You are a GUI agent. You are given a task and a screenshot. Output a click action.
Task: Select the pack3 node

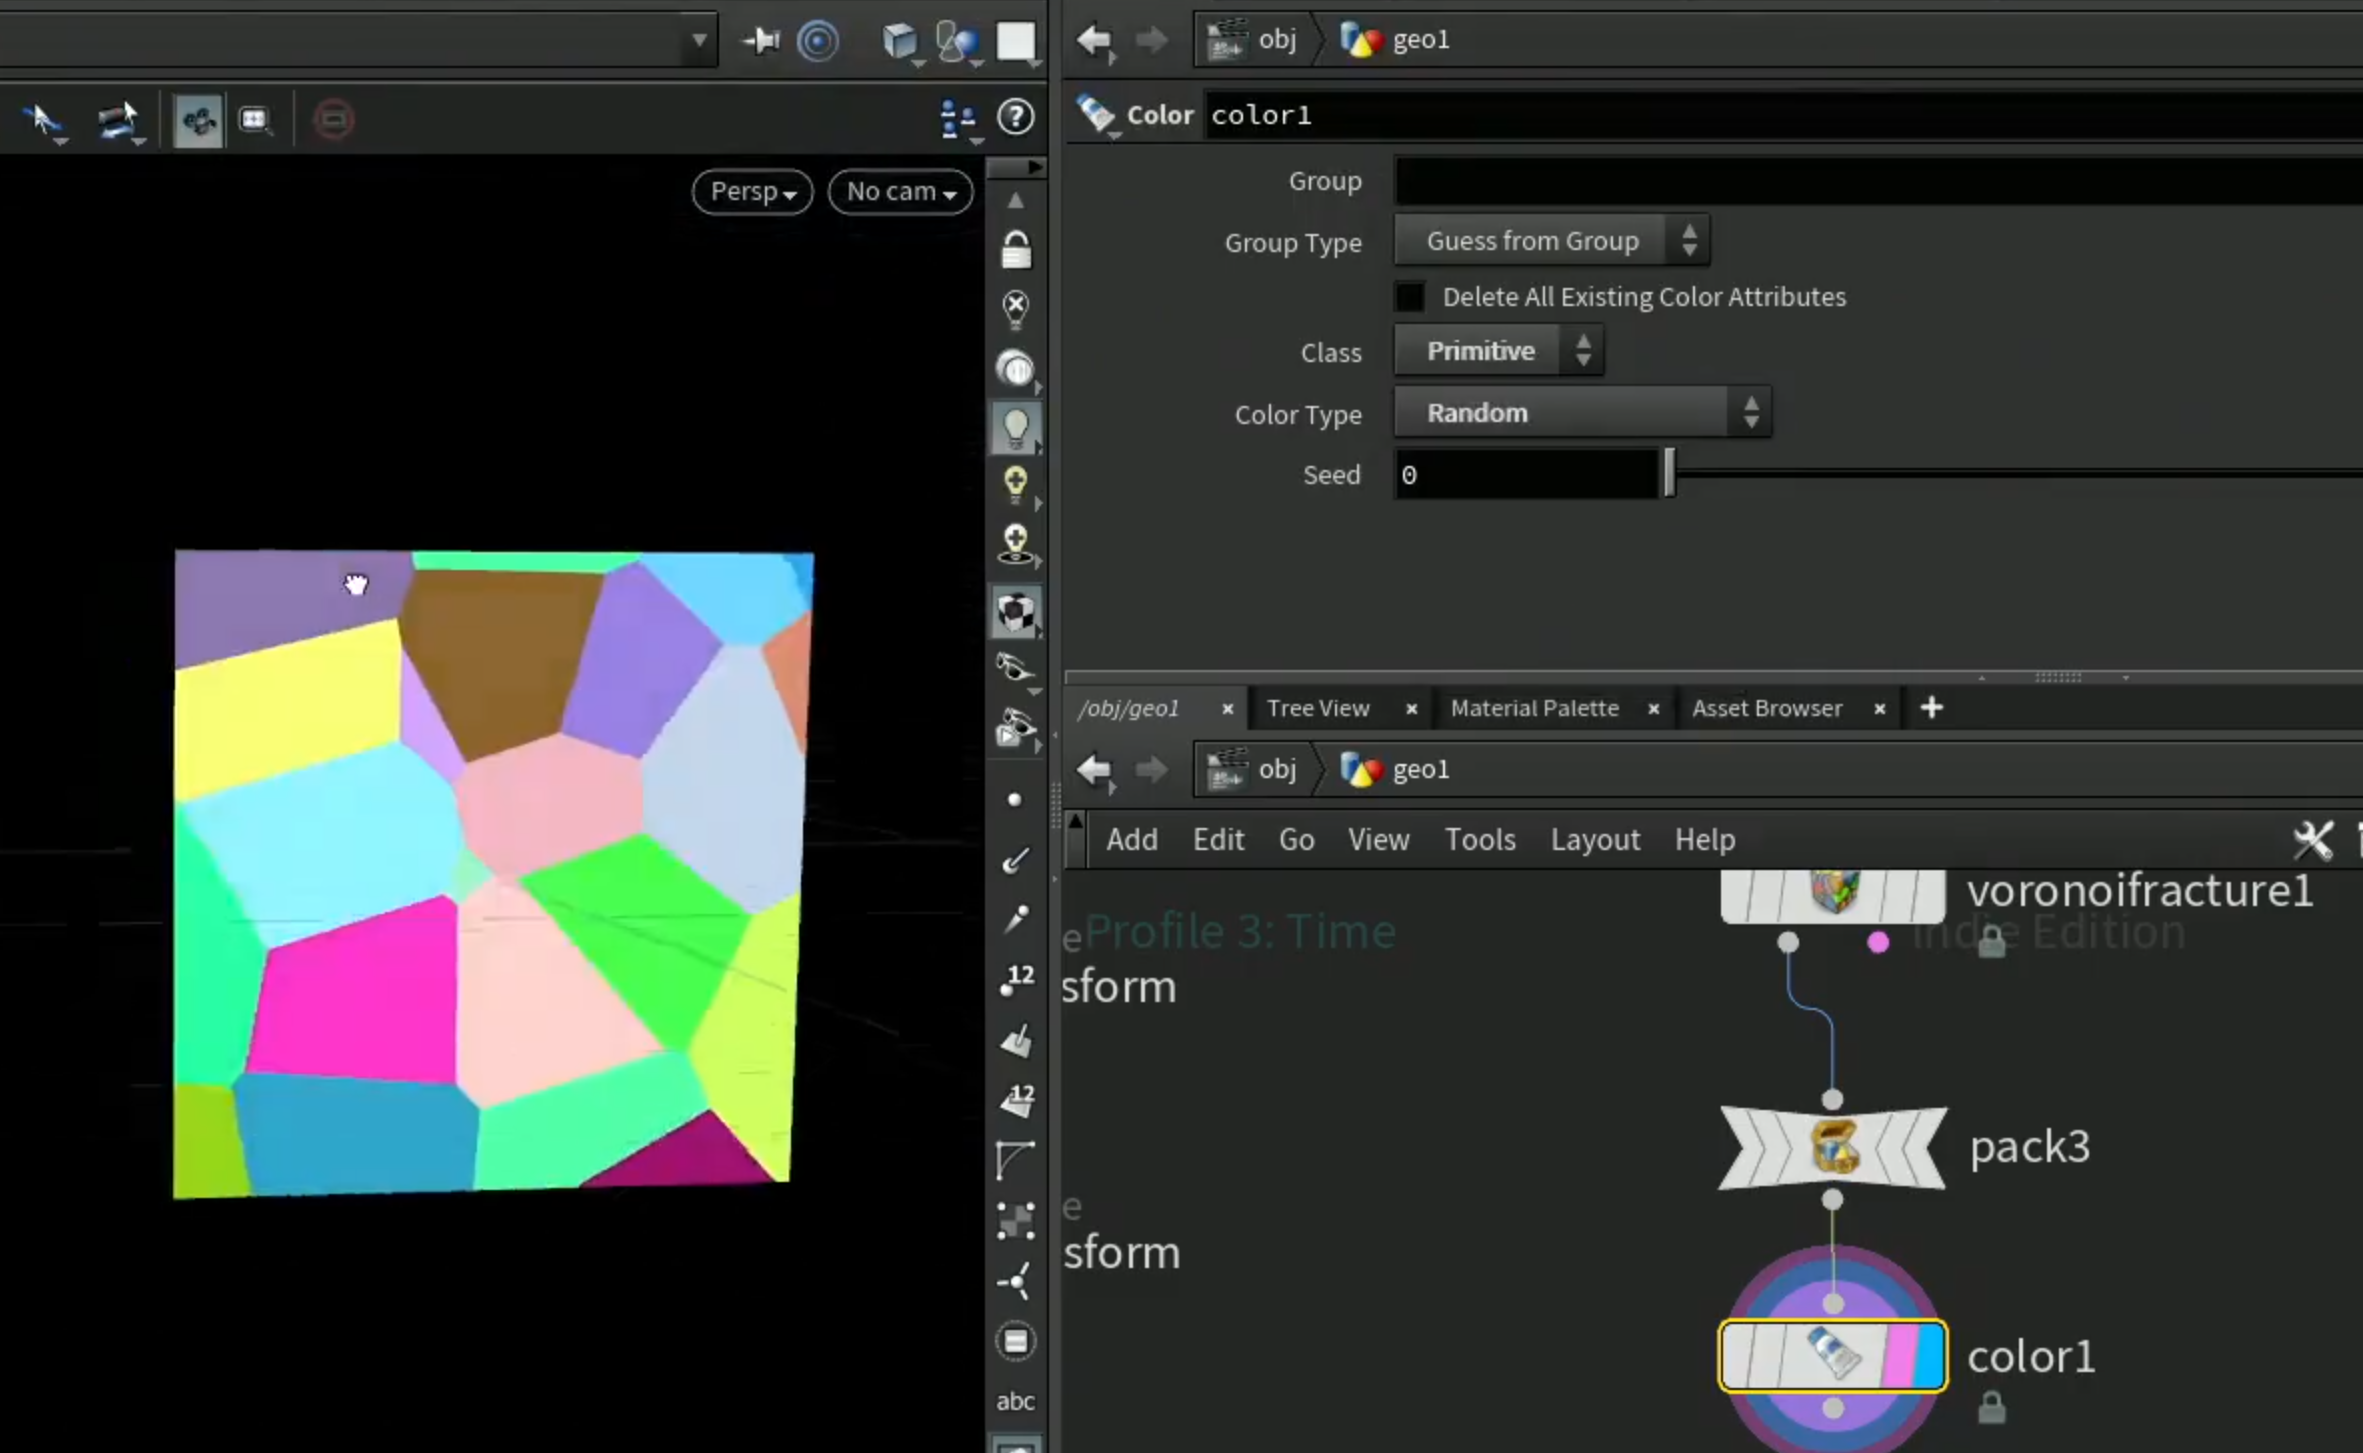pyautogui.click(x=1832, y=1147)
